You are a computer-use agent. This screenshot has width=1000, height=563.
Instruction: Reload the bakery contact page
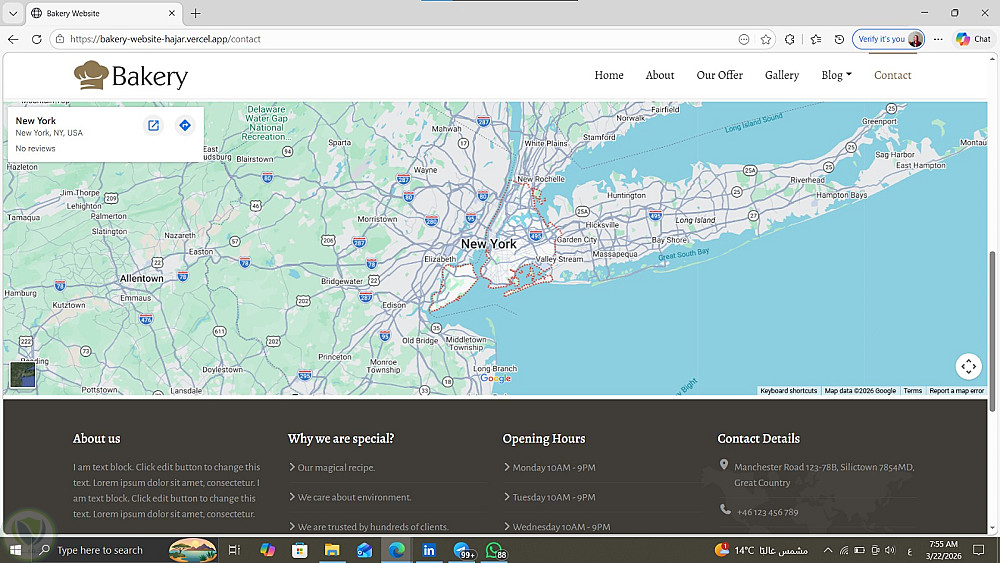(36, 39)
